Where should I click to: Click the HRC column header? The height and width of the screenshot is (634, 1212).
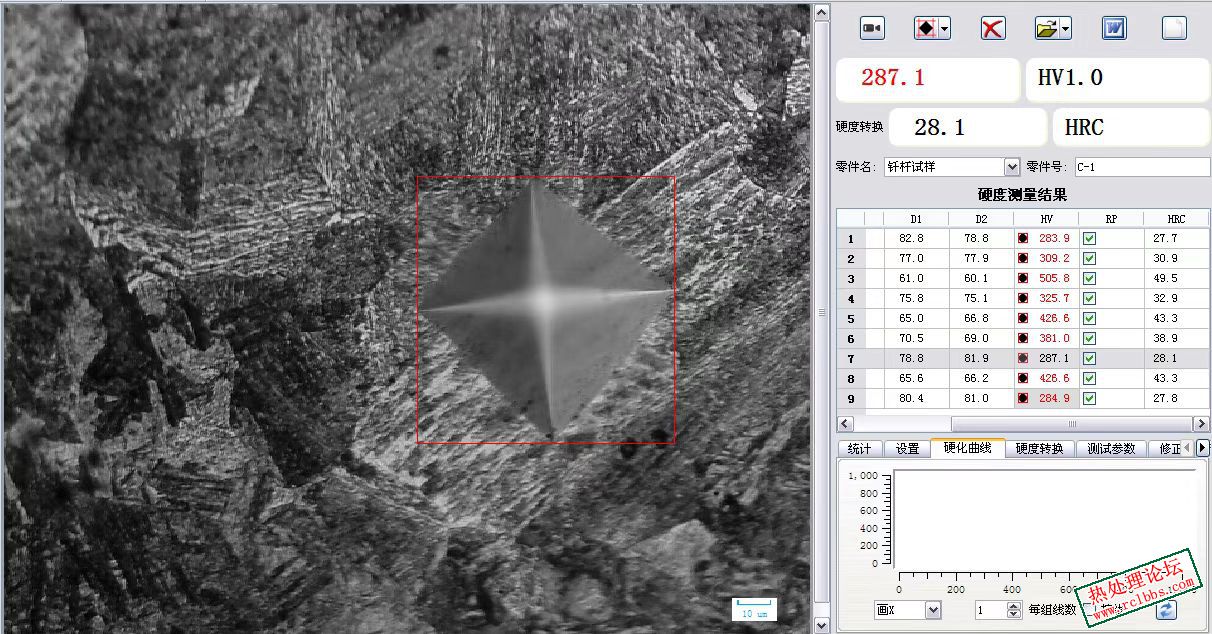1176,218
